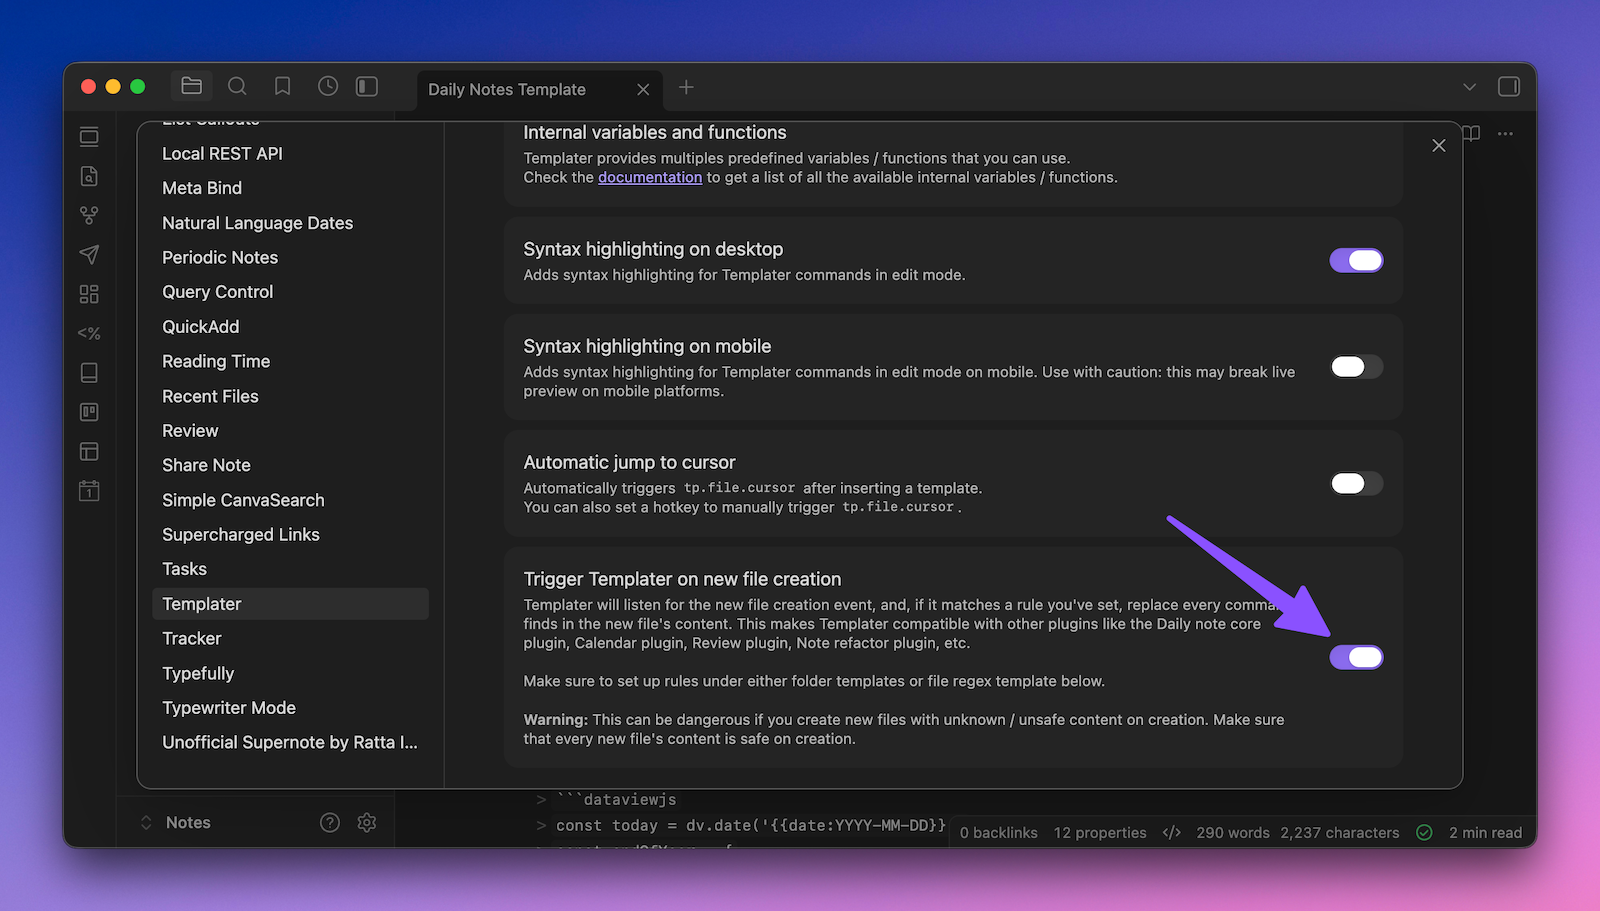Disable Syntax highlighting on desktop
1600x911 pixels.
1356,261
